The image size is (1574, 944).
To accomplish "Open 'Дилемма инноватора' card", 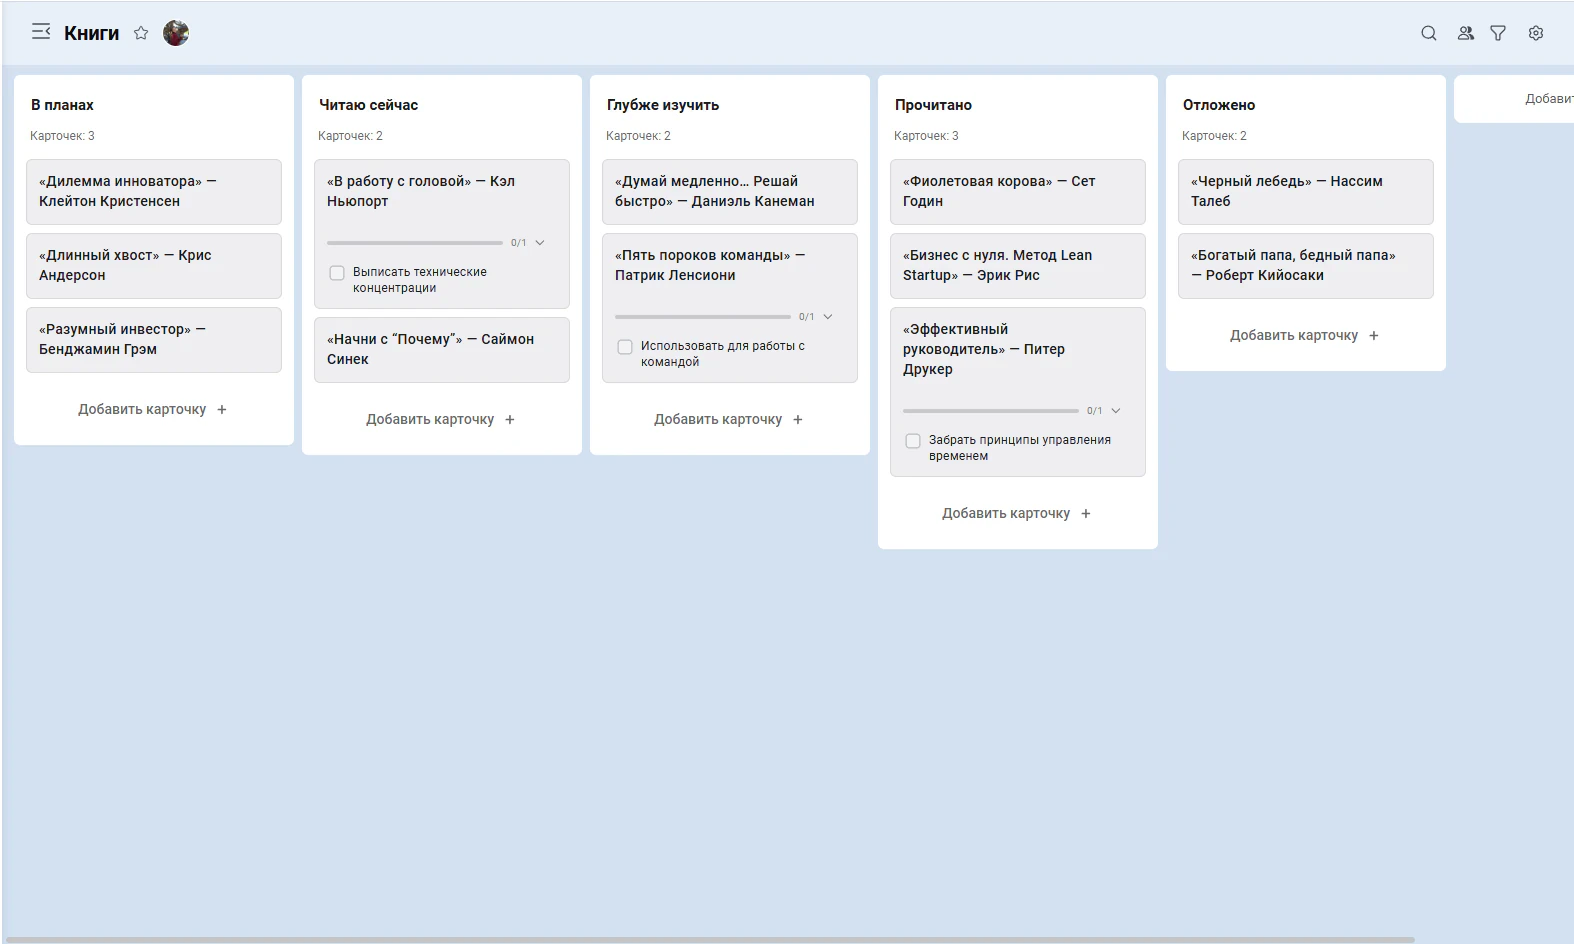I will coord(154,192).
